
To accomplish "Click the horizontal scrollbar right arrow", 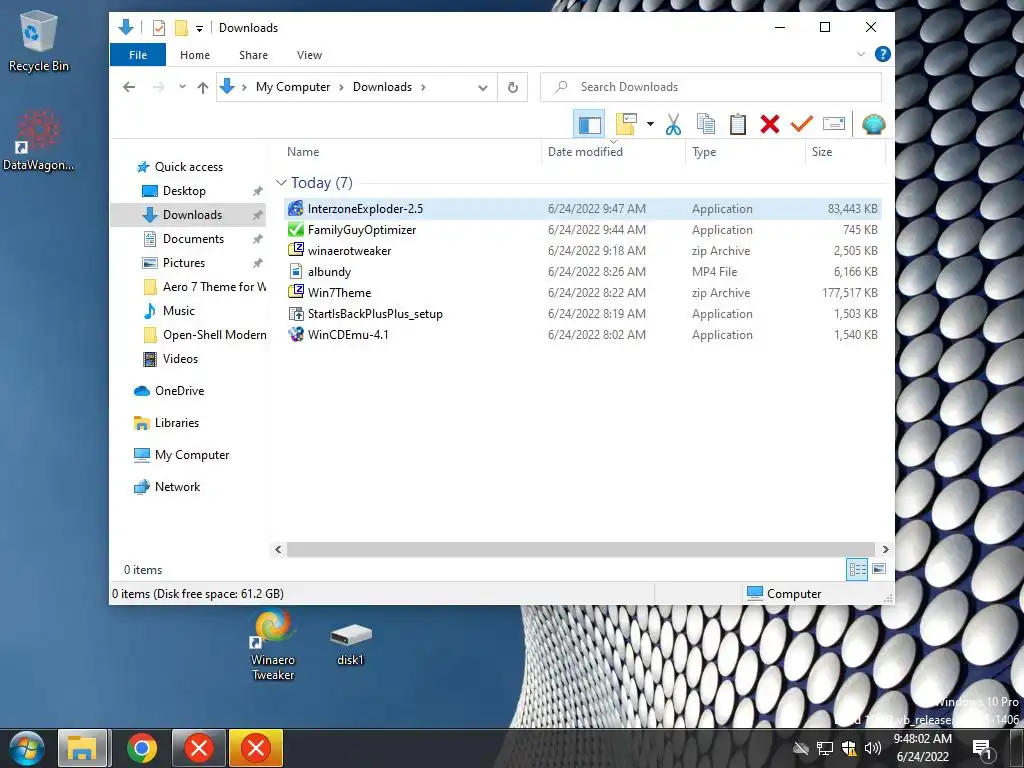I will click(885, 549).
